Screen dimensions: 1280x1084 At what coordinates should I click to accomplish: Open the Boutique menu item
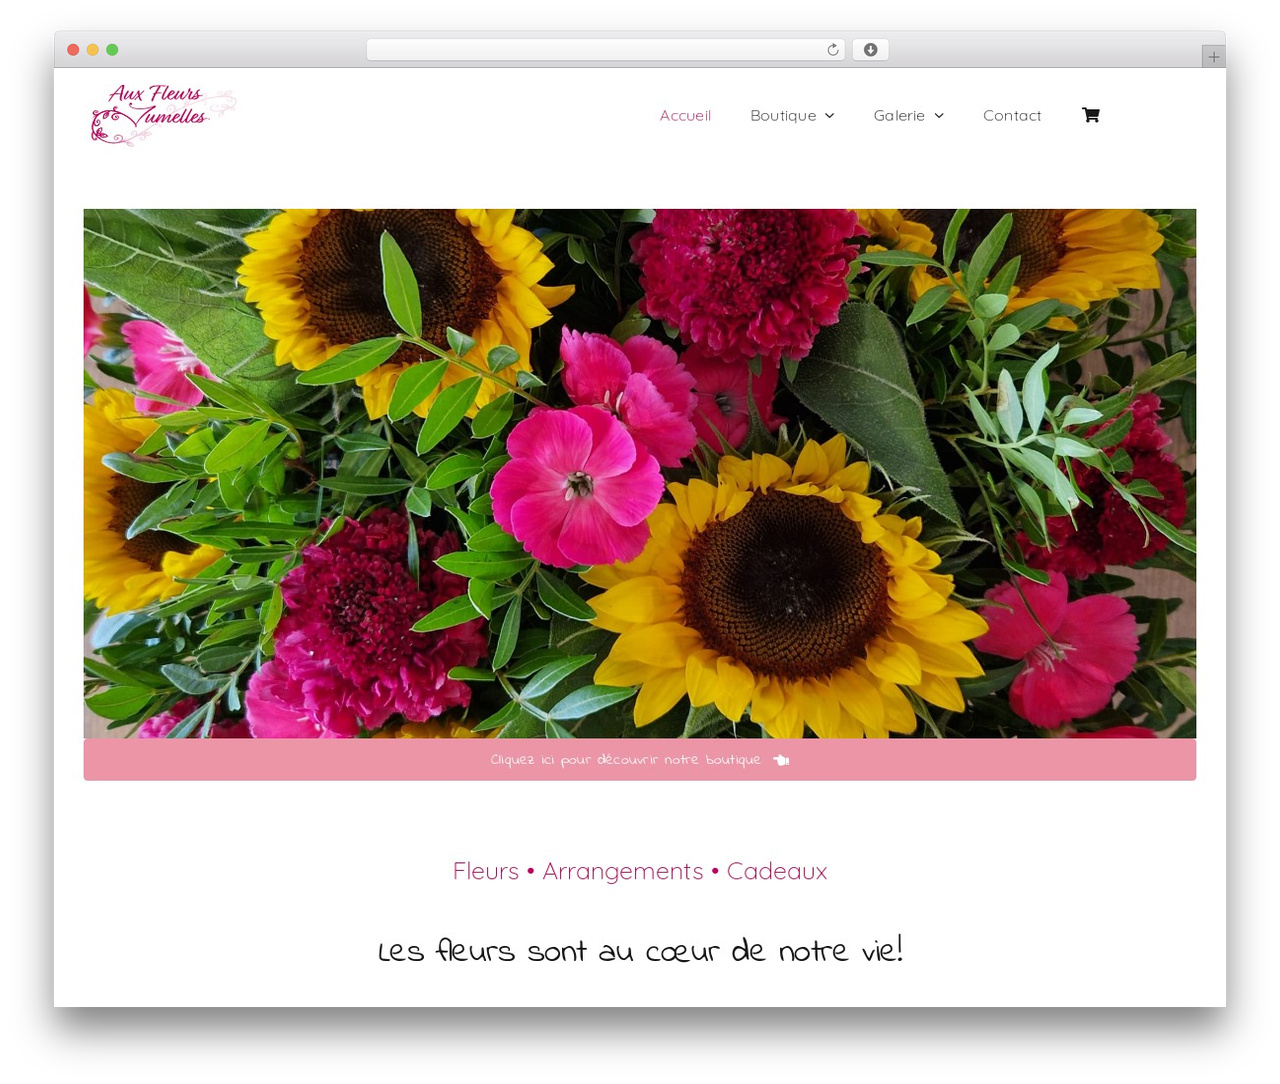[x=783, y=116]
